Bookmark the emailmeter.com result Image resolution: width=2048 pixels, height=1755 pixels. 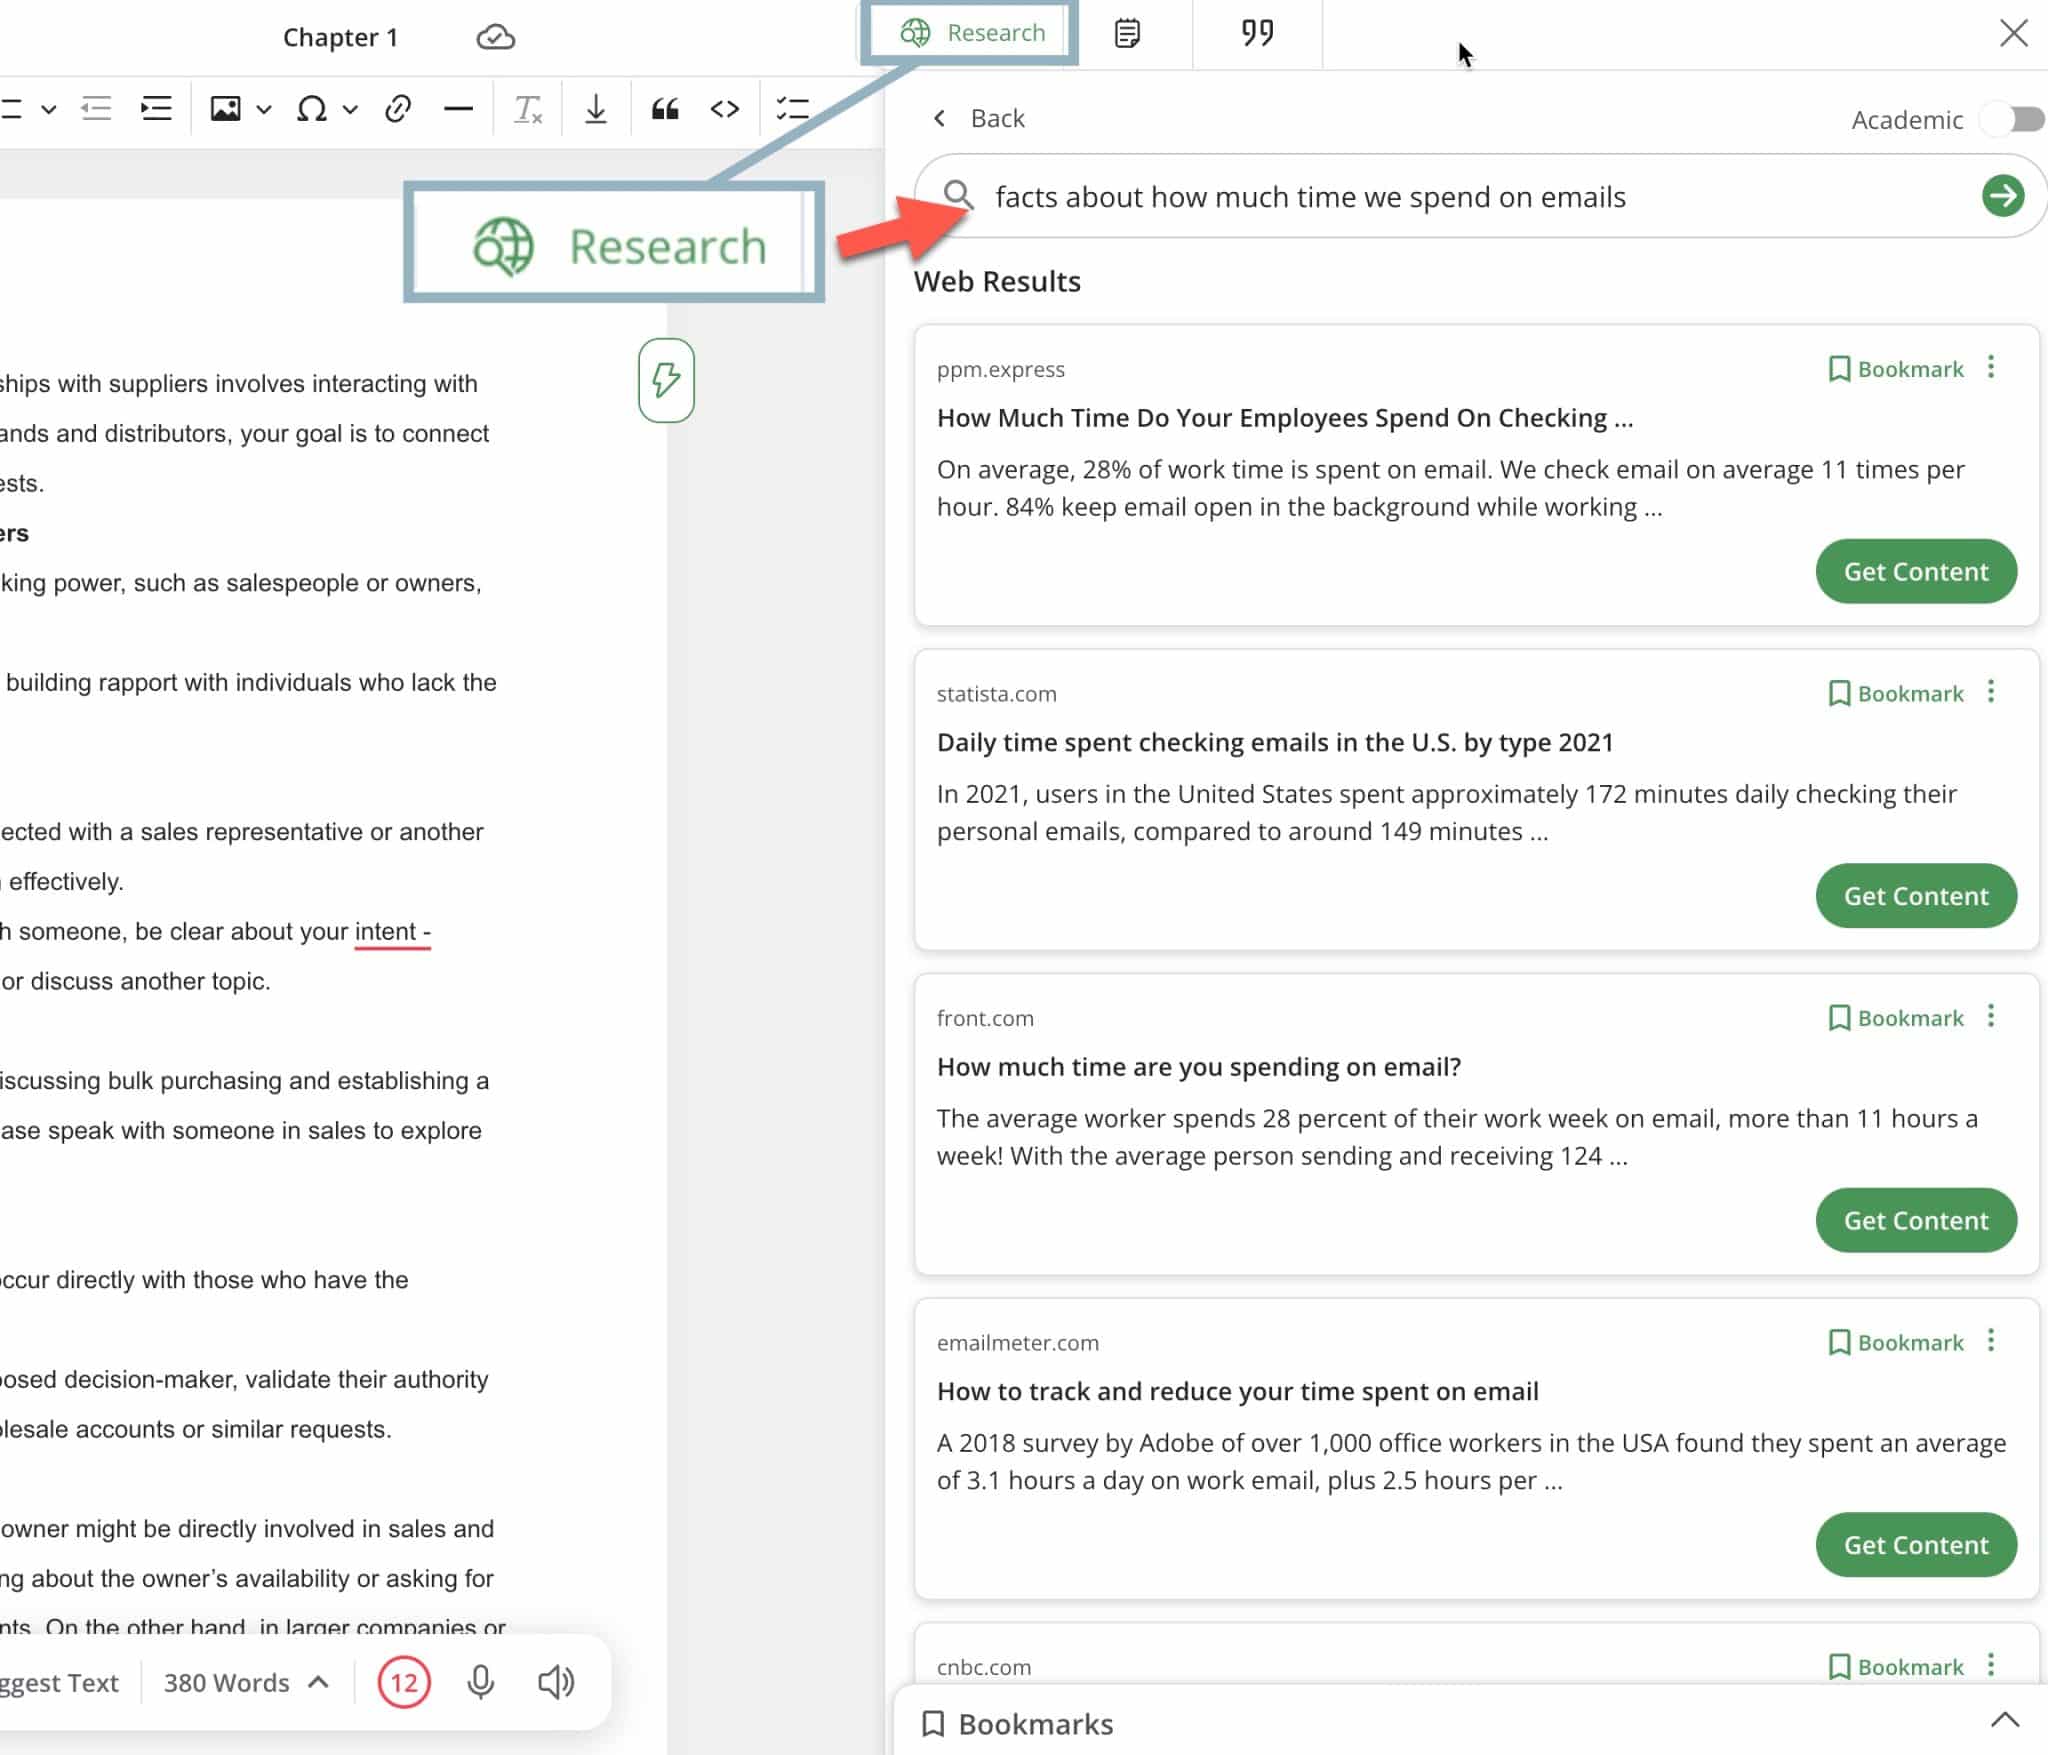pos(1895,1342)
